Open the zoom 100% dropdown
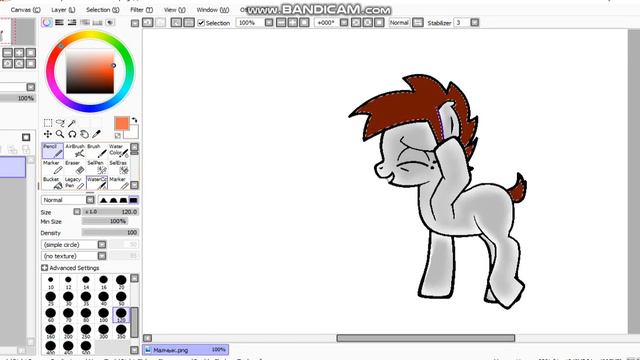640x360 pixels. 269,23
